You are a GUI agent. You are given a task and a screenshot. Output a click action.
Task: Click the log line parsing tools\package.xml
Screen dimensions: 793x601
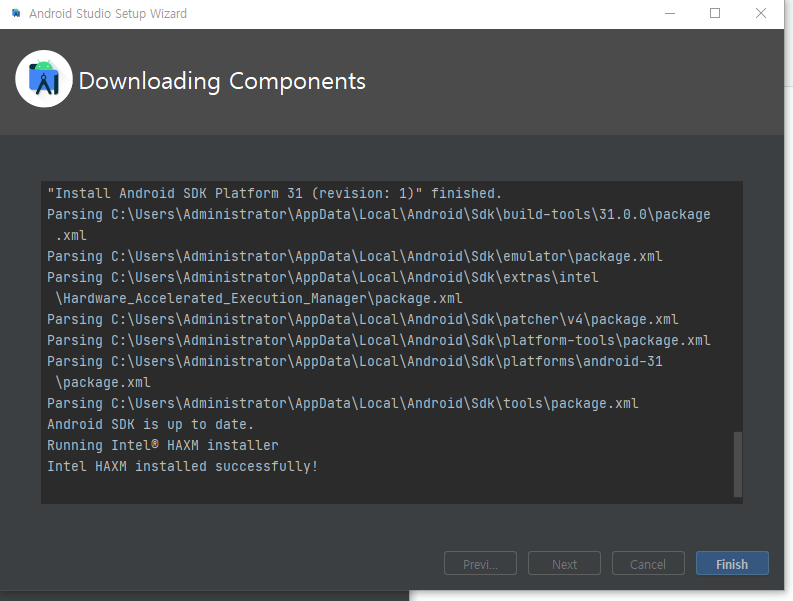coord(343,403)
